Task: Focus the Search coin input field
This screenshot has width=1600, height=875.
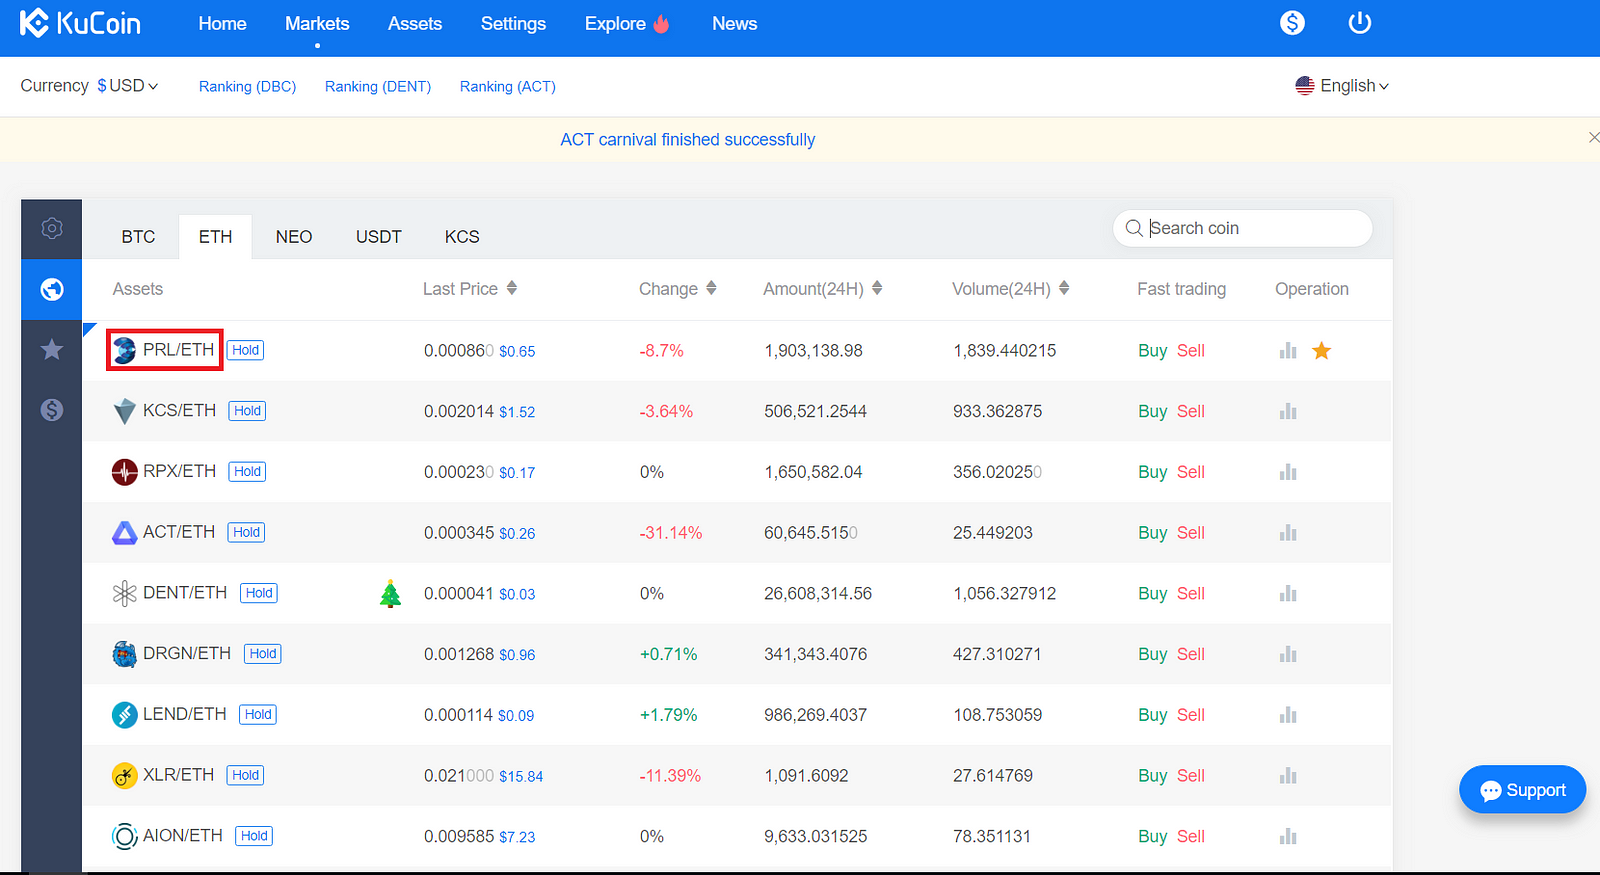Action: tap(1242, 228)
